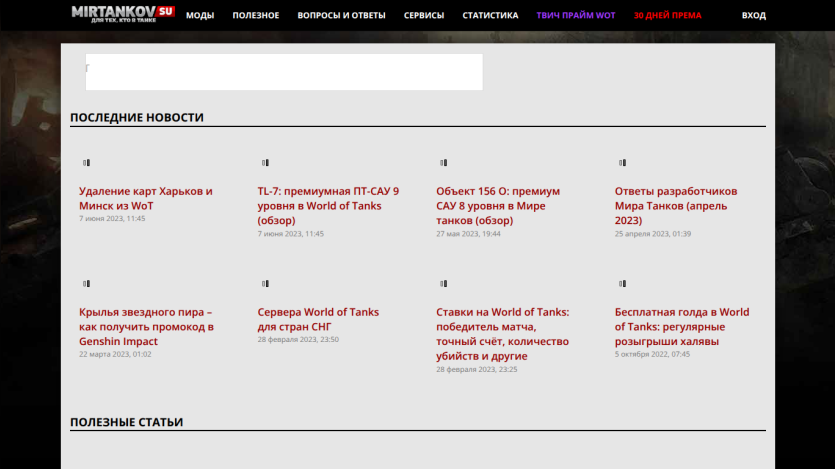Open Крылья звездного пира Genshin article

(x=146, y=326)
